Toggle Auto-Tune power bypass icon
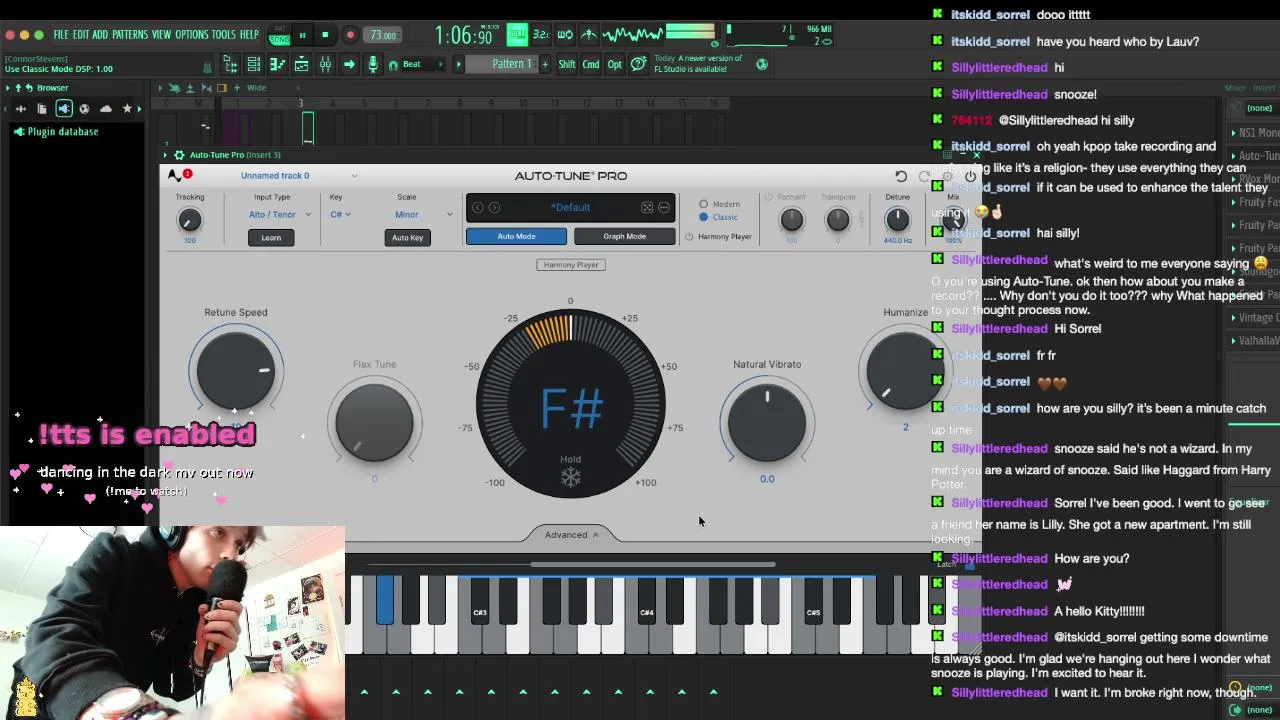The height and width of the screenshot is (720, 1280). tap(970, 176)
